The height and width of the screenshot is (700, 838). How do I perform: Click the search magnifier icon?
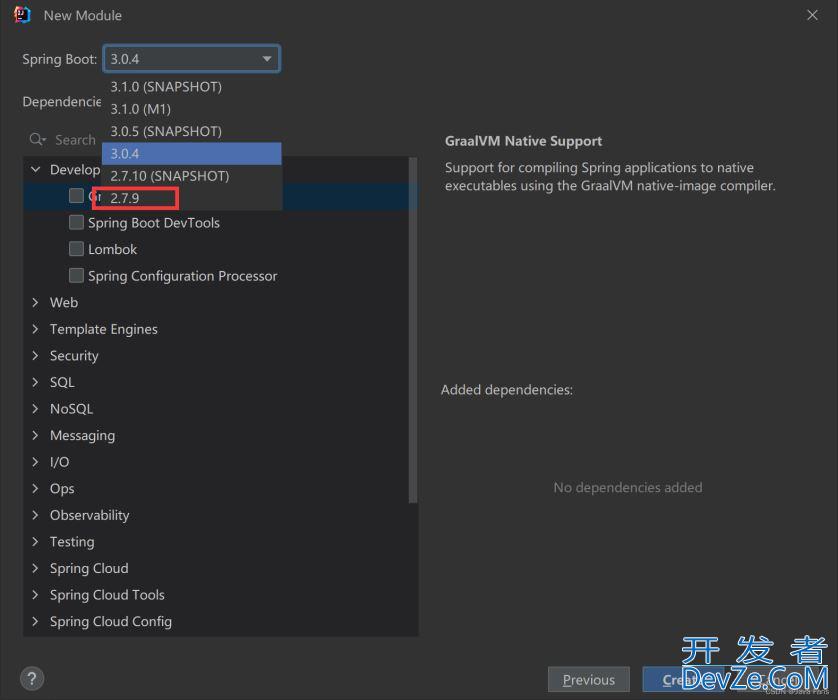(37, 139)
